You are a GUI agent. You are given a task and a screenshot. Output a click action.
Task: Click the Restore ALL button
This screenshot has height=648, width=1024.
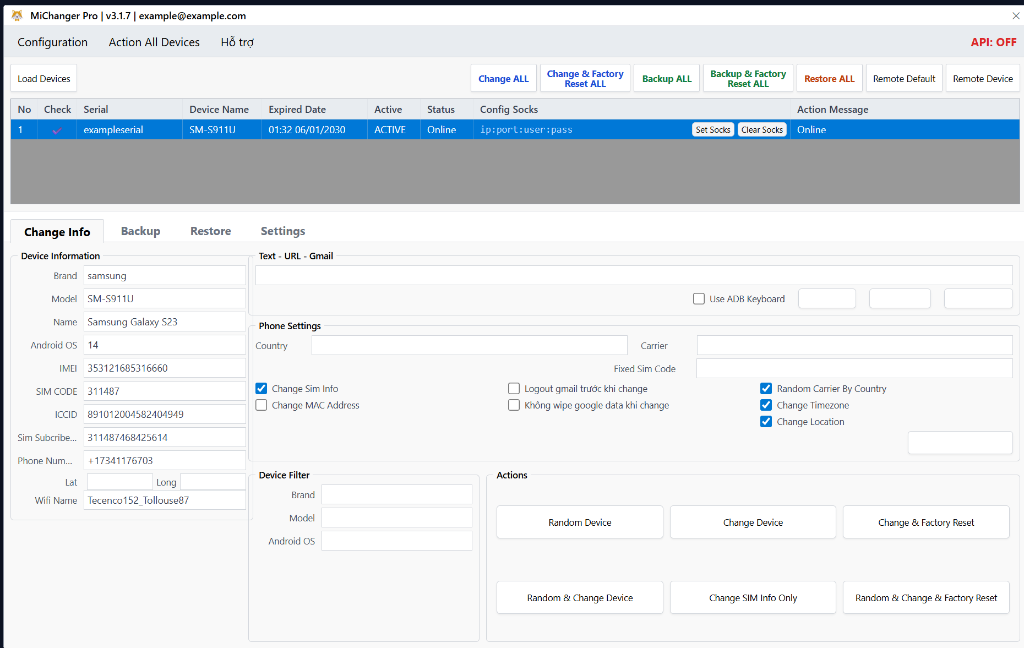[829, 78]
